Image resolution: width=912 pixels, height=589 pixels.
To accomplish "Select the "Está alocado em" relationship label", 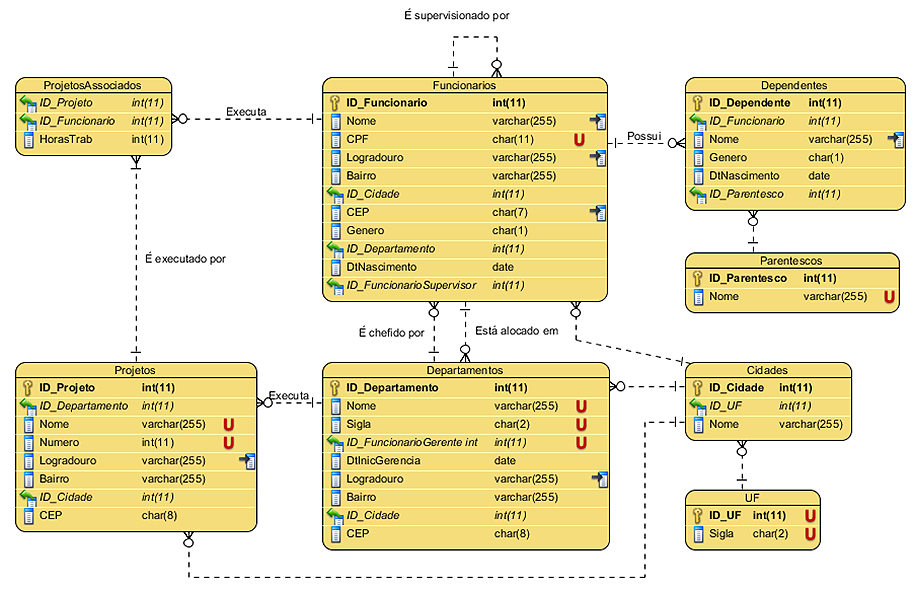I will click(516, 331).
